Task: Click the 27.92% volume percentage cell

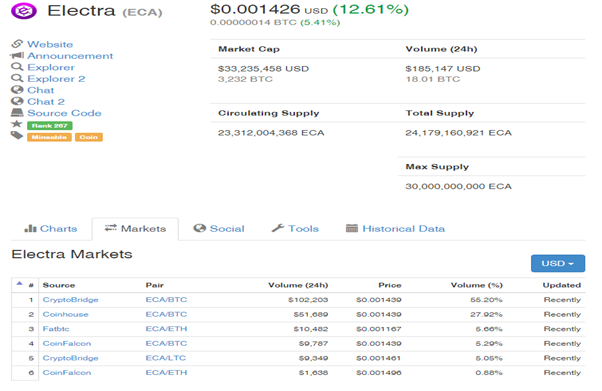Action: [x=486, y=314]
